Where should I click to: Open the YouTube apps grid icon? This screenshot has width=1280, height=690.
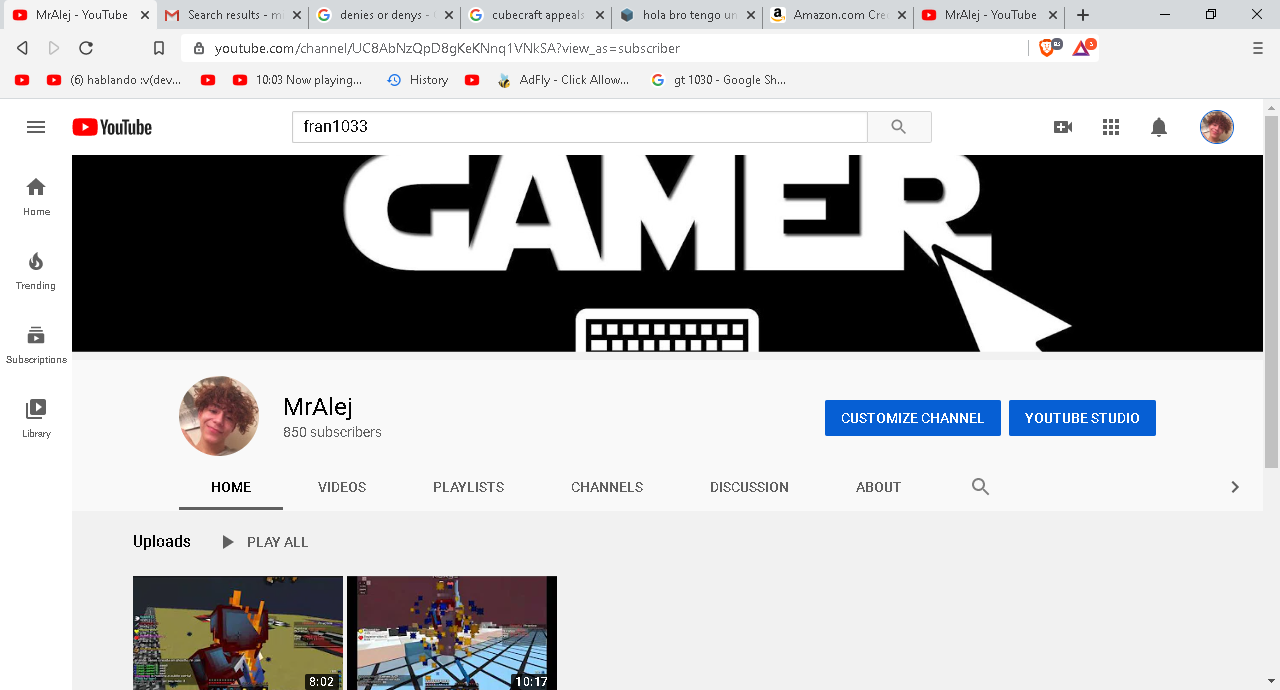pos(1110,127)
